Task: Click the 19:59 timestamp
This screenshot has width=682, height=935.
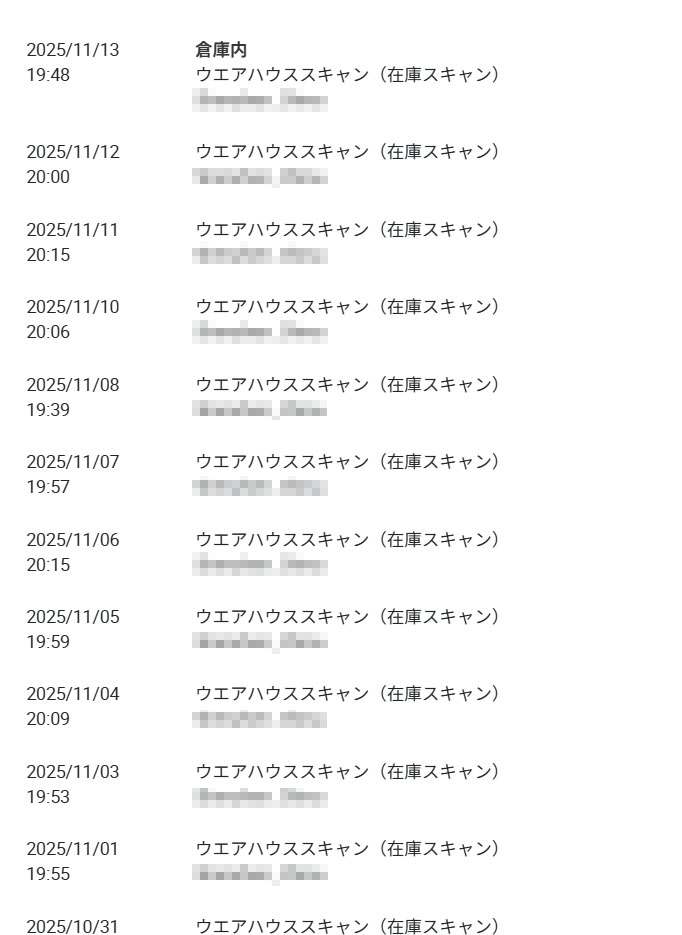Action: (x=48, y=642)
